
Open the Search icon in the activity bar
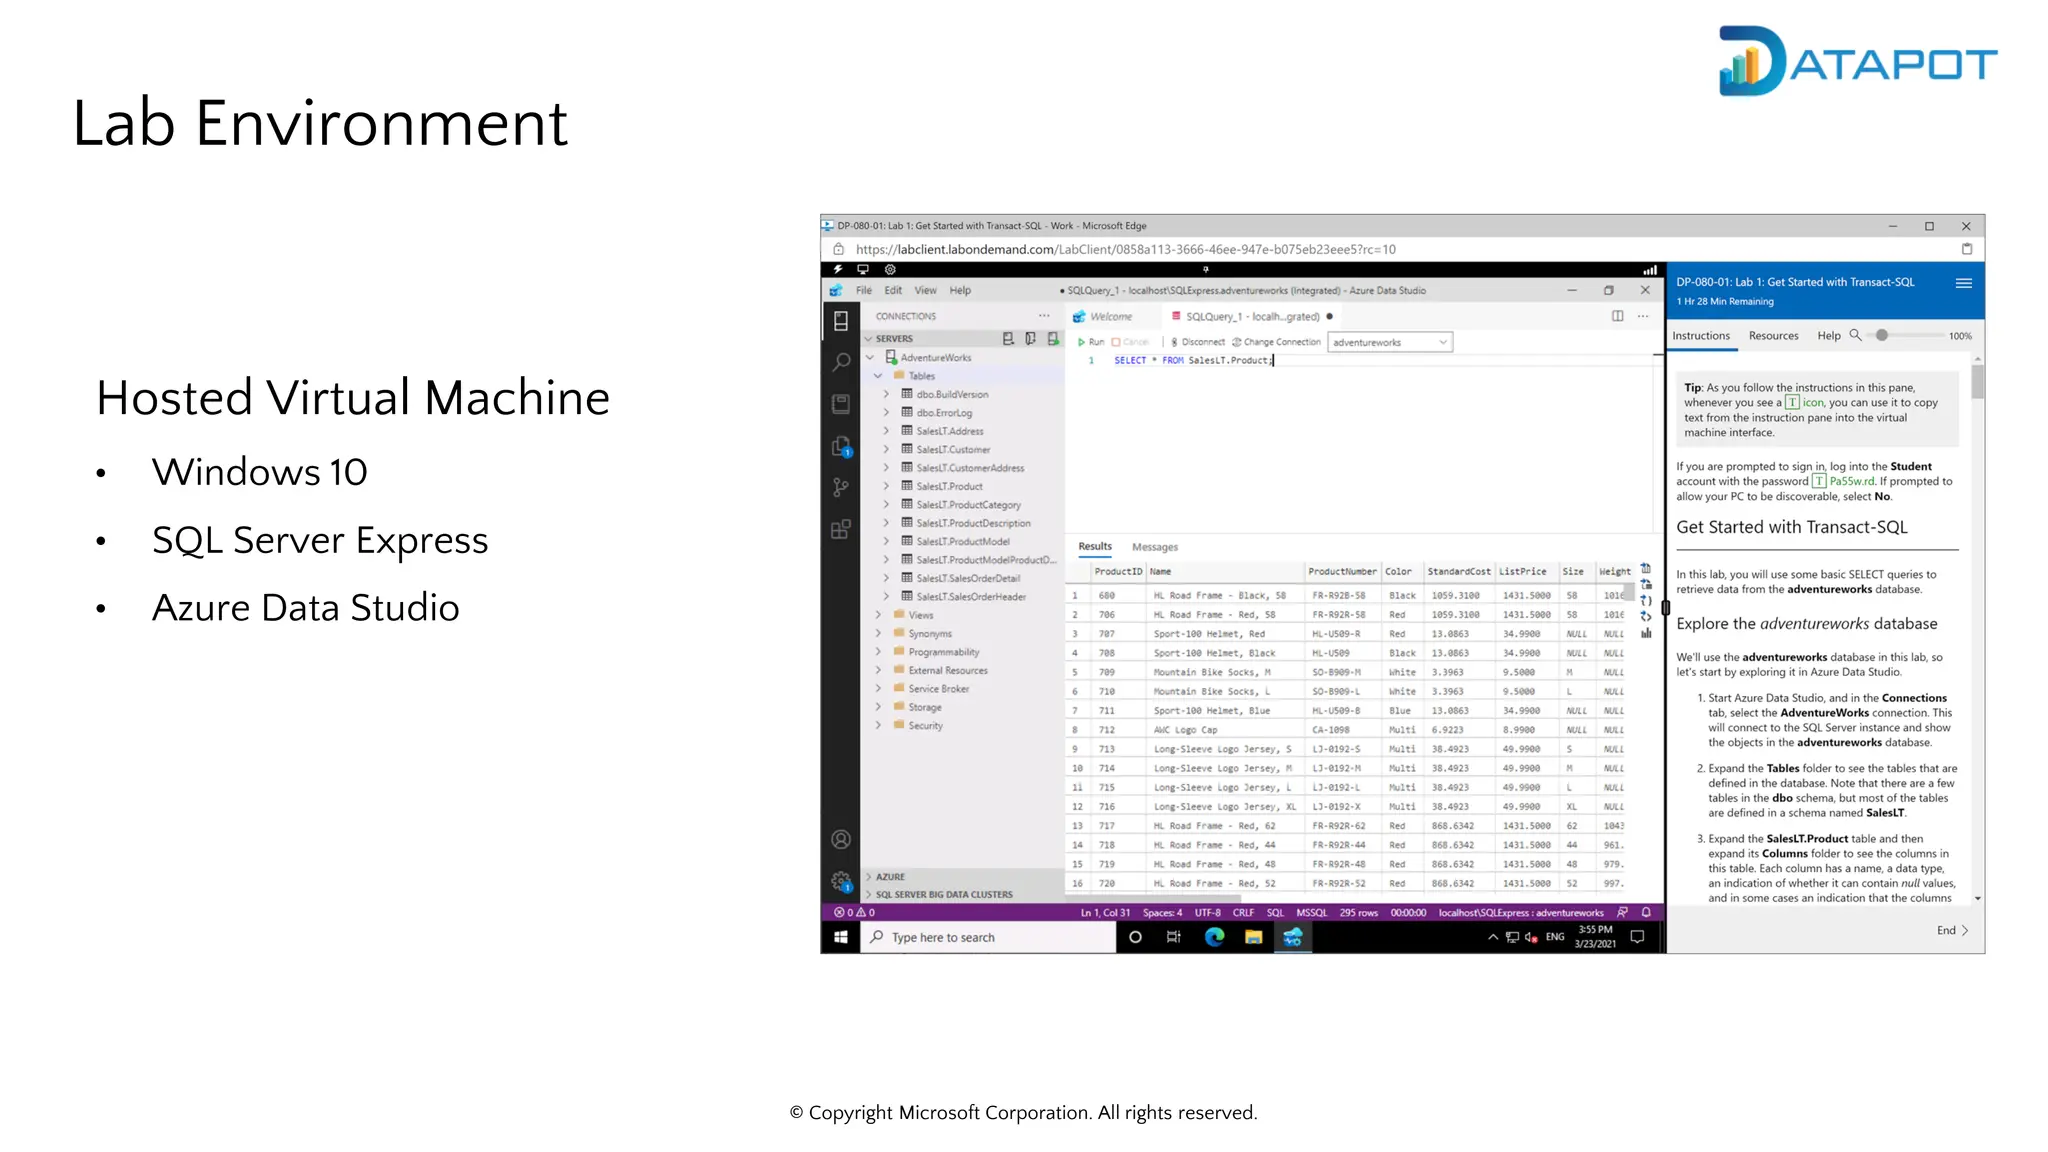pos(841,362)
